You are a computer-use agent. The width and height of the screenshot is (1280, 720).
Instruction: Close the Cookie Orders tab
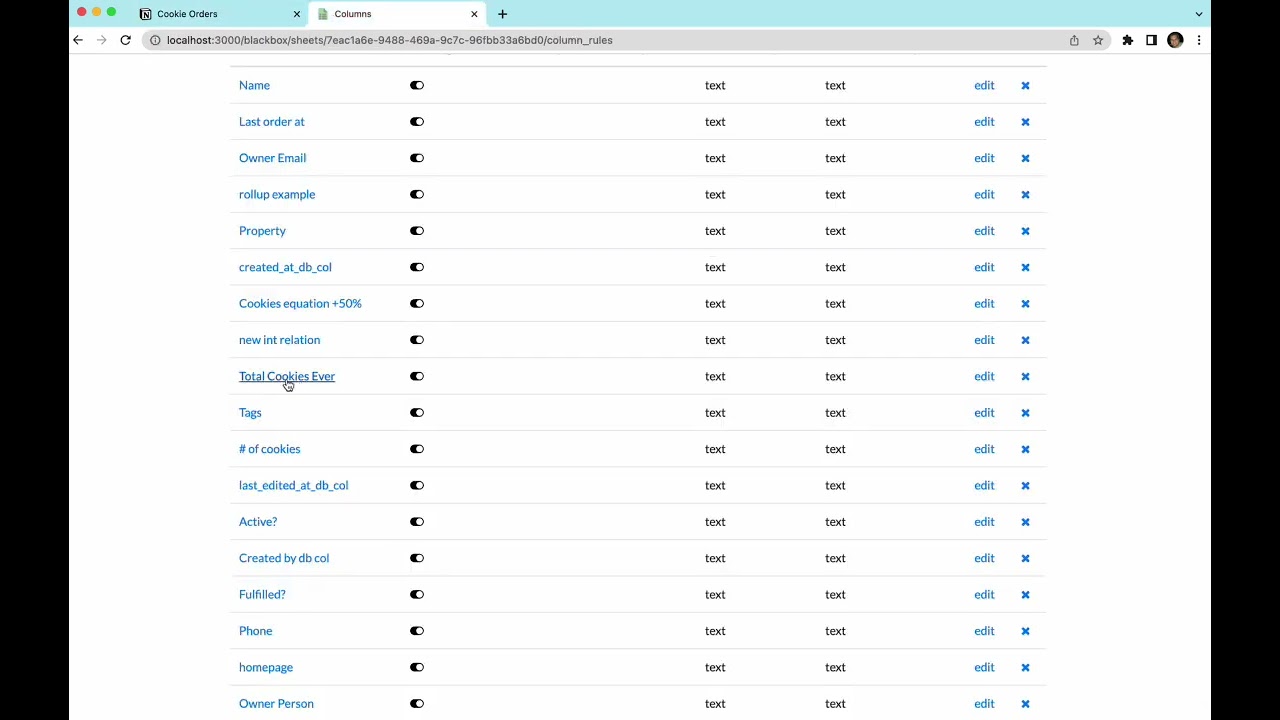[x=296, y=14]
